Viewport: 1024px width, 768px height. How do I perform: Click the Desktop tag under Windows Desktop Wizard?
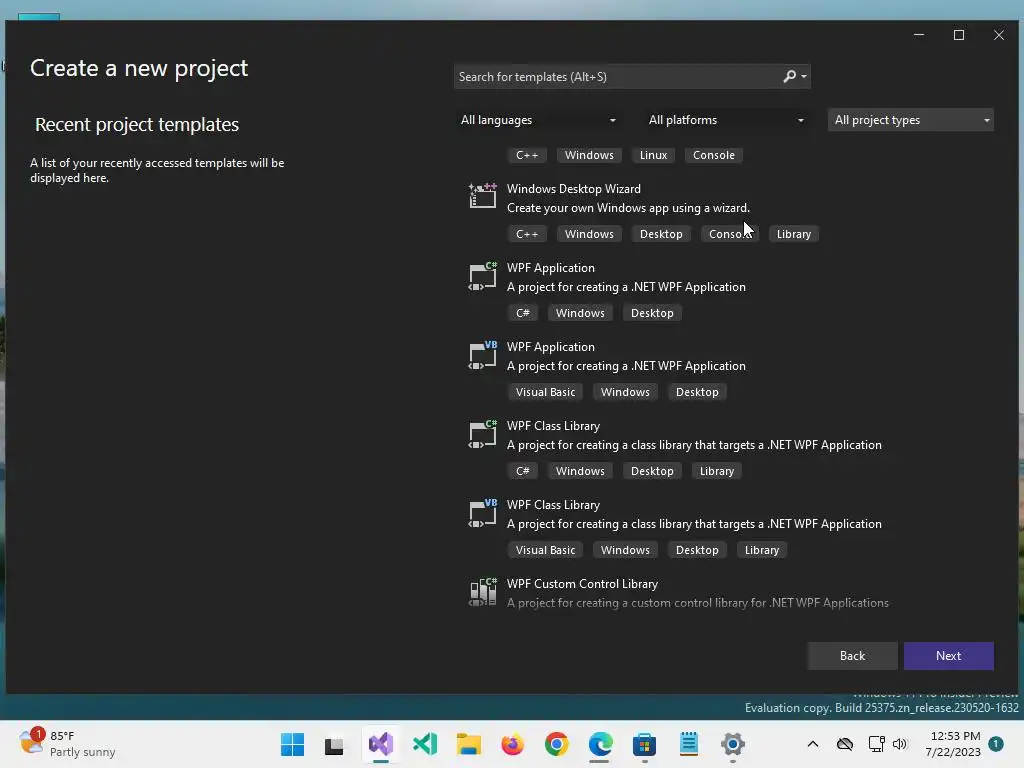[661, 234]
